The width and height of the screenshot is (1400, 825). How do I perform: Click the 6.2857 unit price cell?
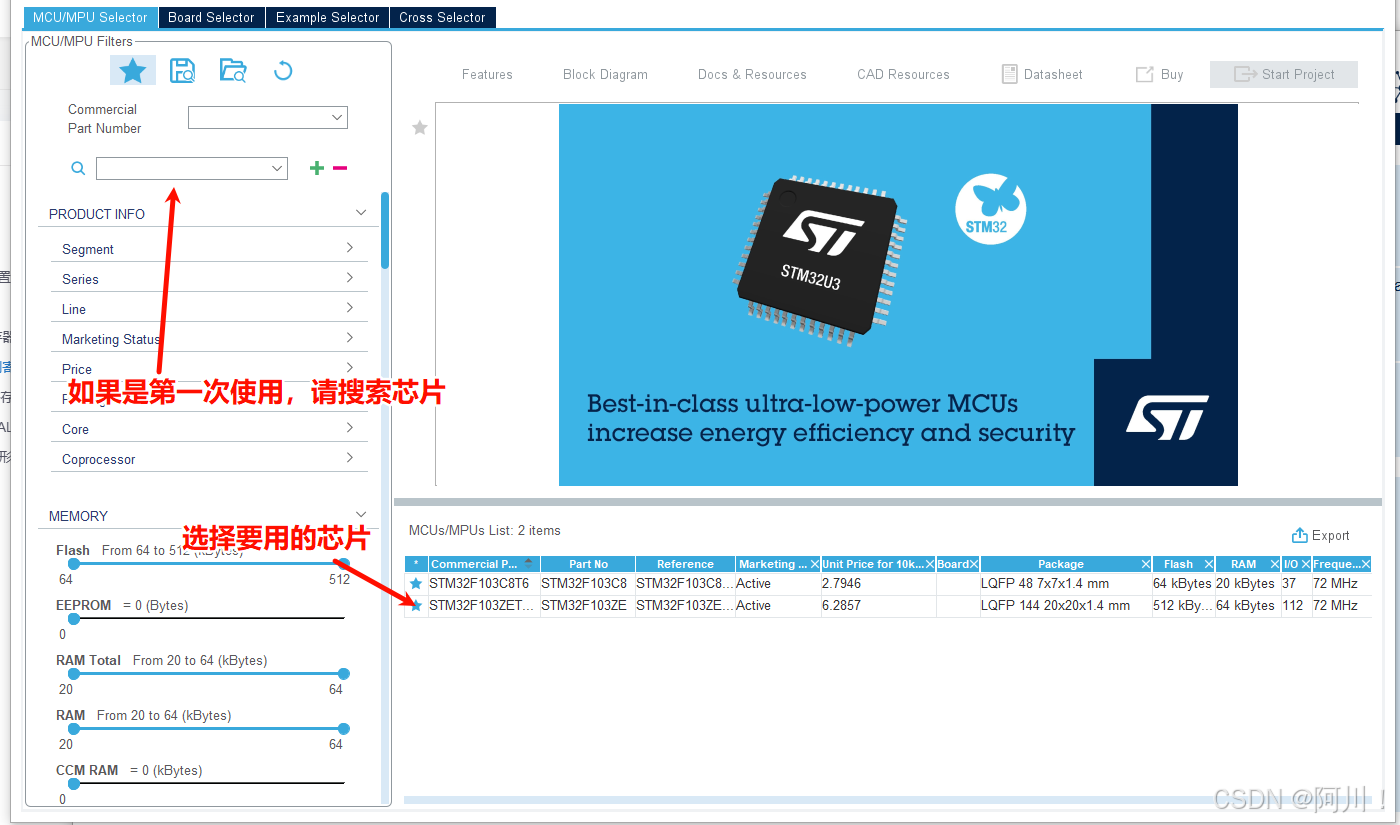point(878,605)
